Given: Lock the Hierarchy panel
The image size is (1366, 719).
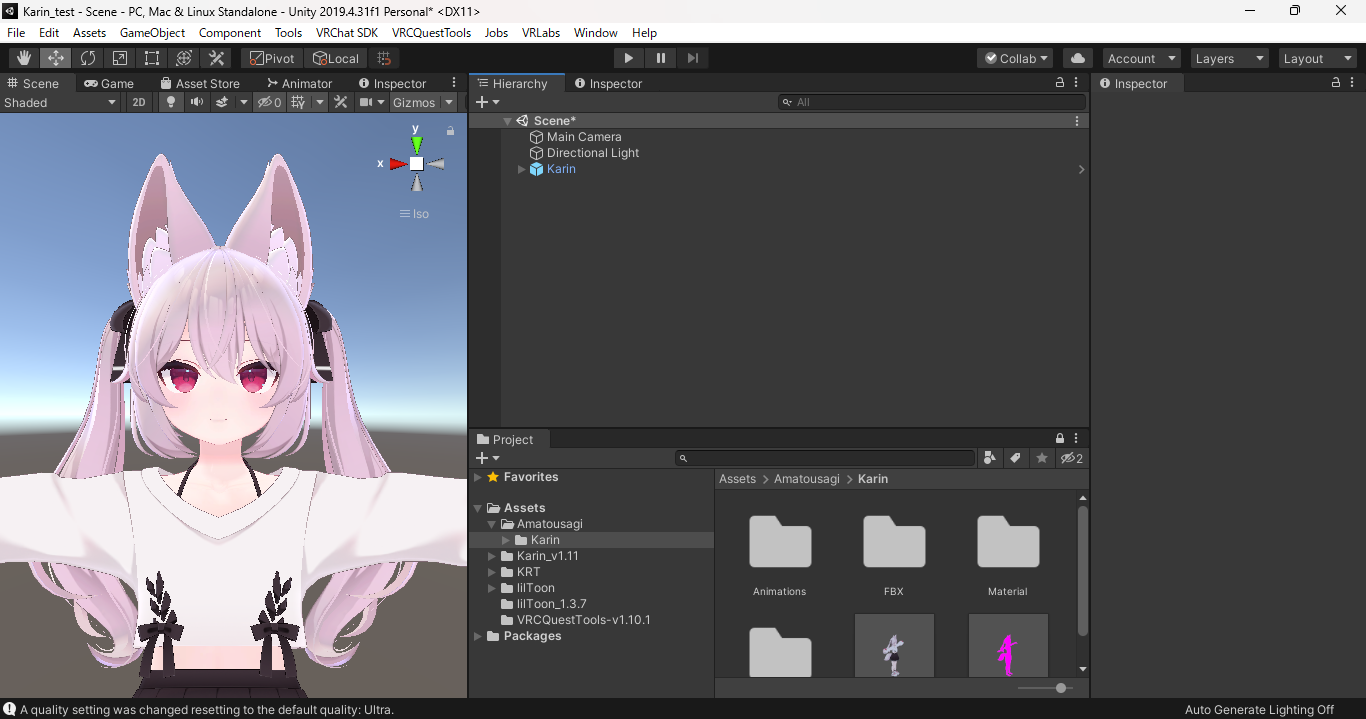Looking at the screenshot, I should (x=1060, y=83).
